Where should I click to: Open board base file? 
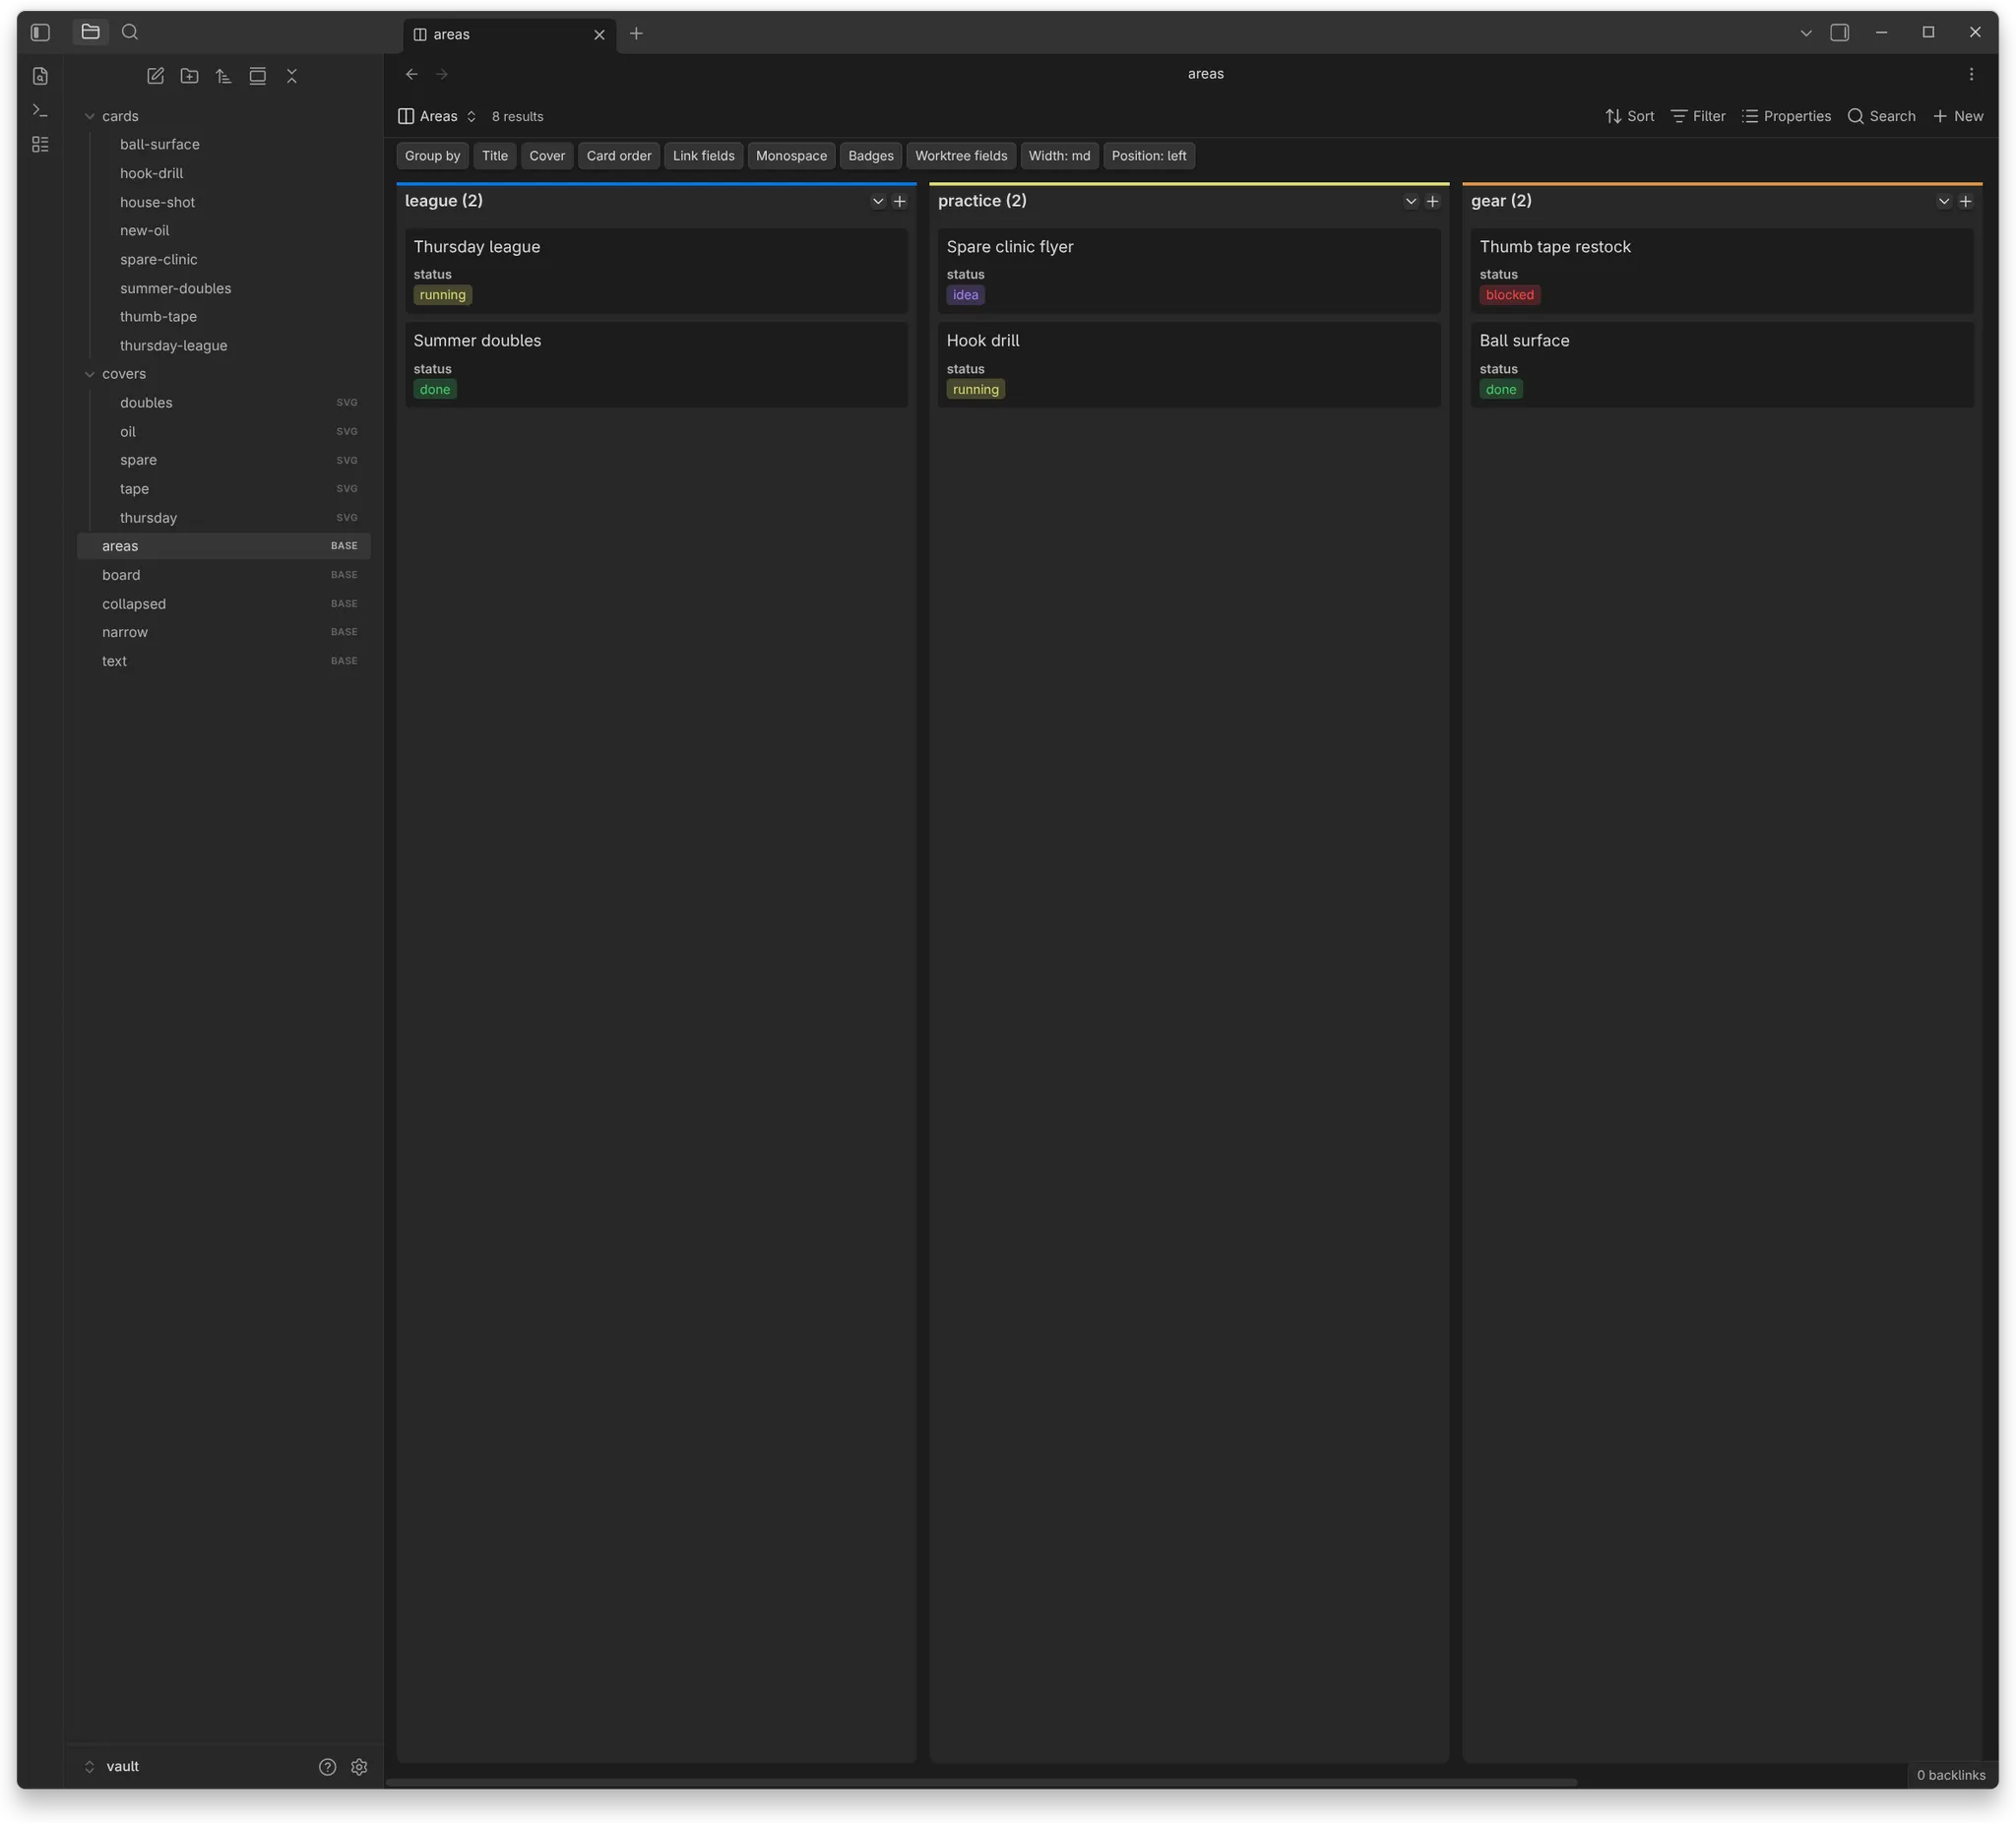pyautogui.click(x=224, y=575)
